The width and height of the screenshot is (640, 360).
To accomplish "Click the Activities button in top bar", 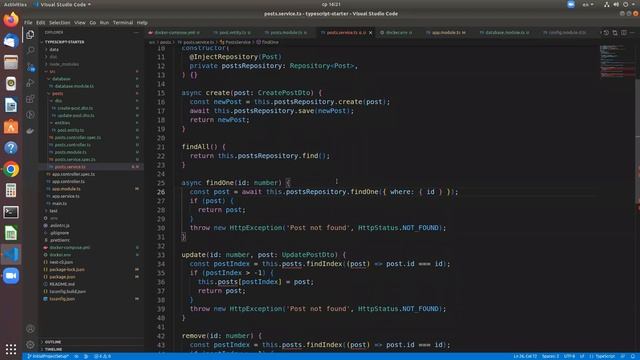I will [15, 4].
